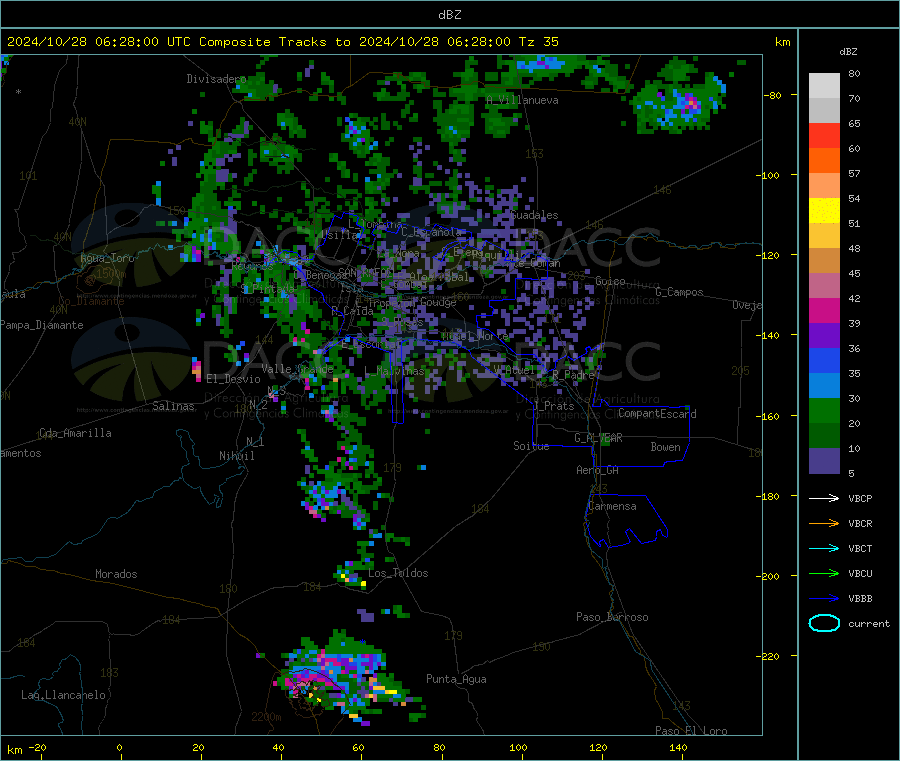
Task: Click the orange VBCR arrow legend icon
Action: click(824, 523)
